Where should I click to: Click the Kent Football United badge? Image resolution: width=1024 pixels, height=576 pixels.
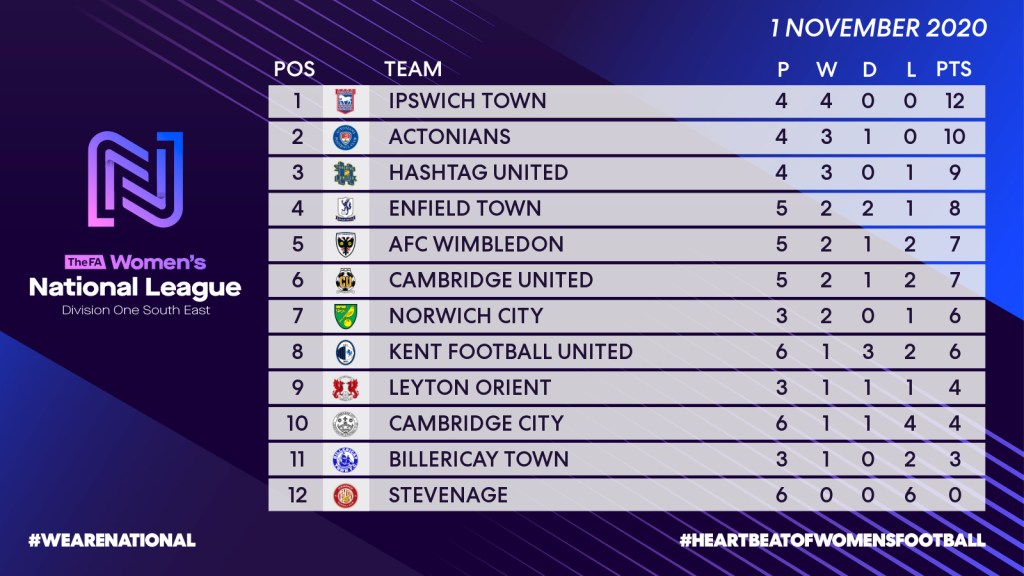pyautogui.click(x=345, y=352)
